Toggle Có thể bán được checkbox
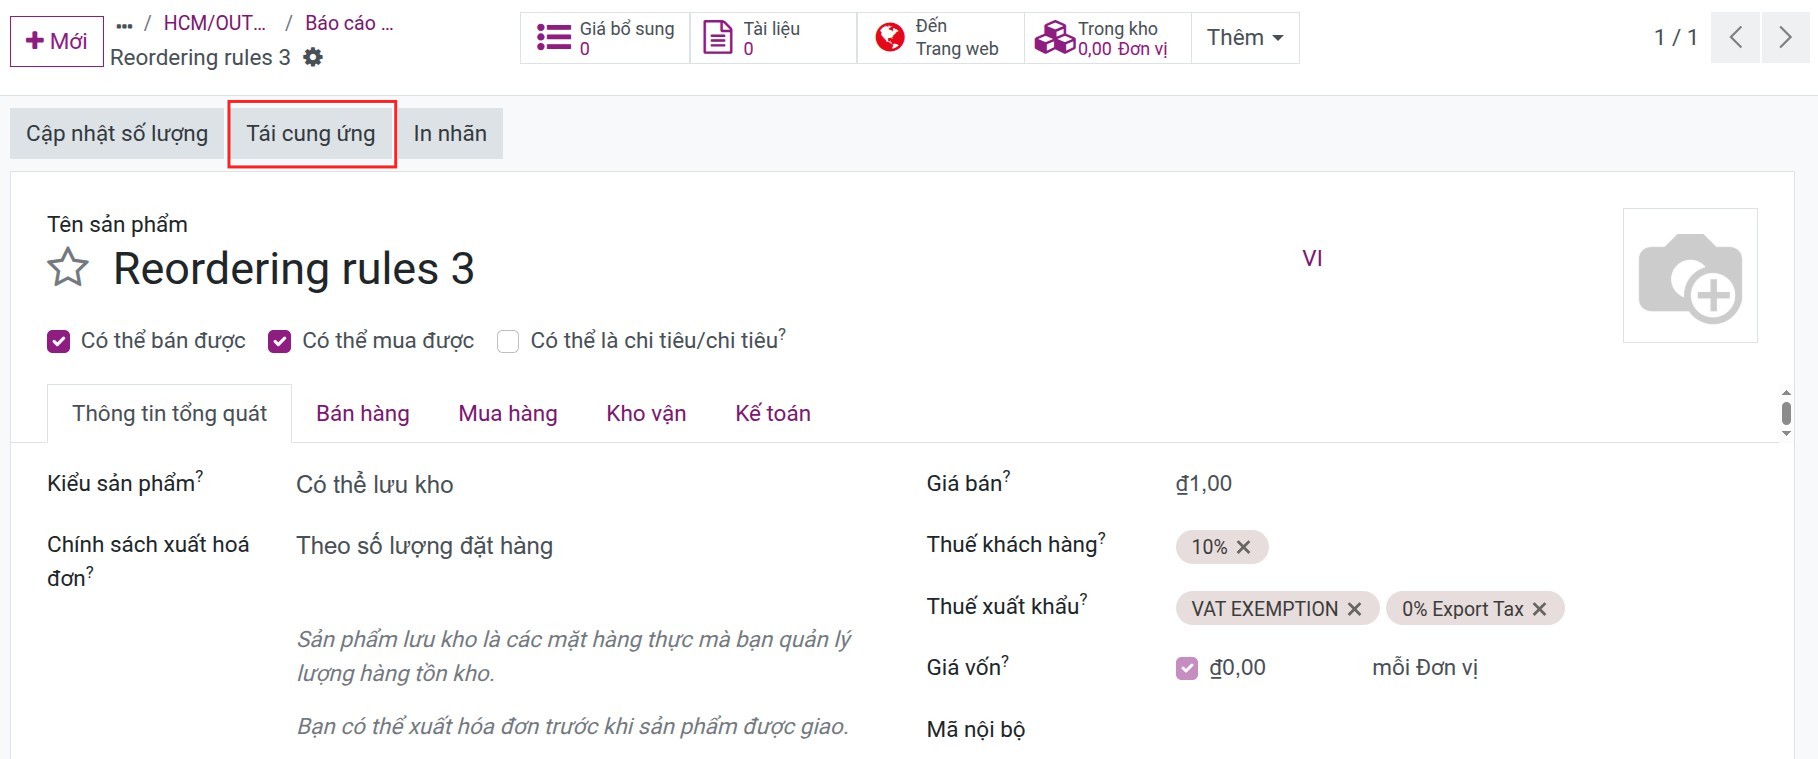The image size is (1818, 759). 58,341
